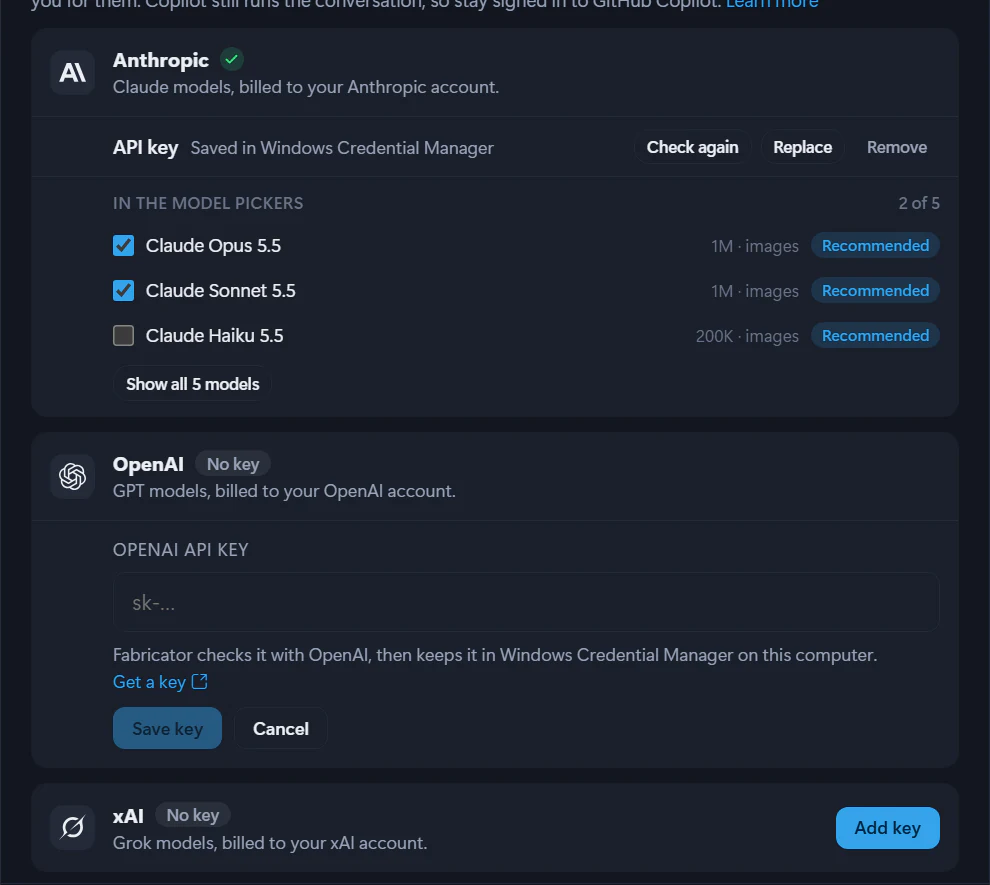Click the Claude models billing description
The image size is (990, 885).
tap(306, 86)
